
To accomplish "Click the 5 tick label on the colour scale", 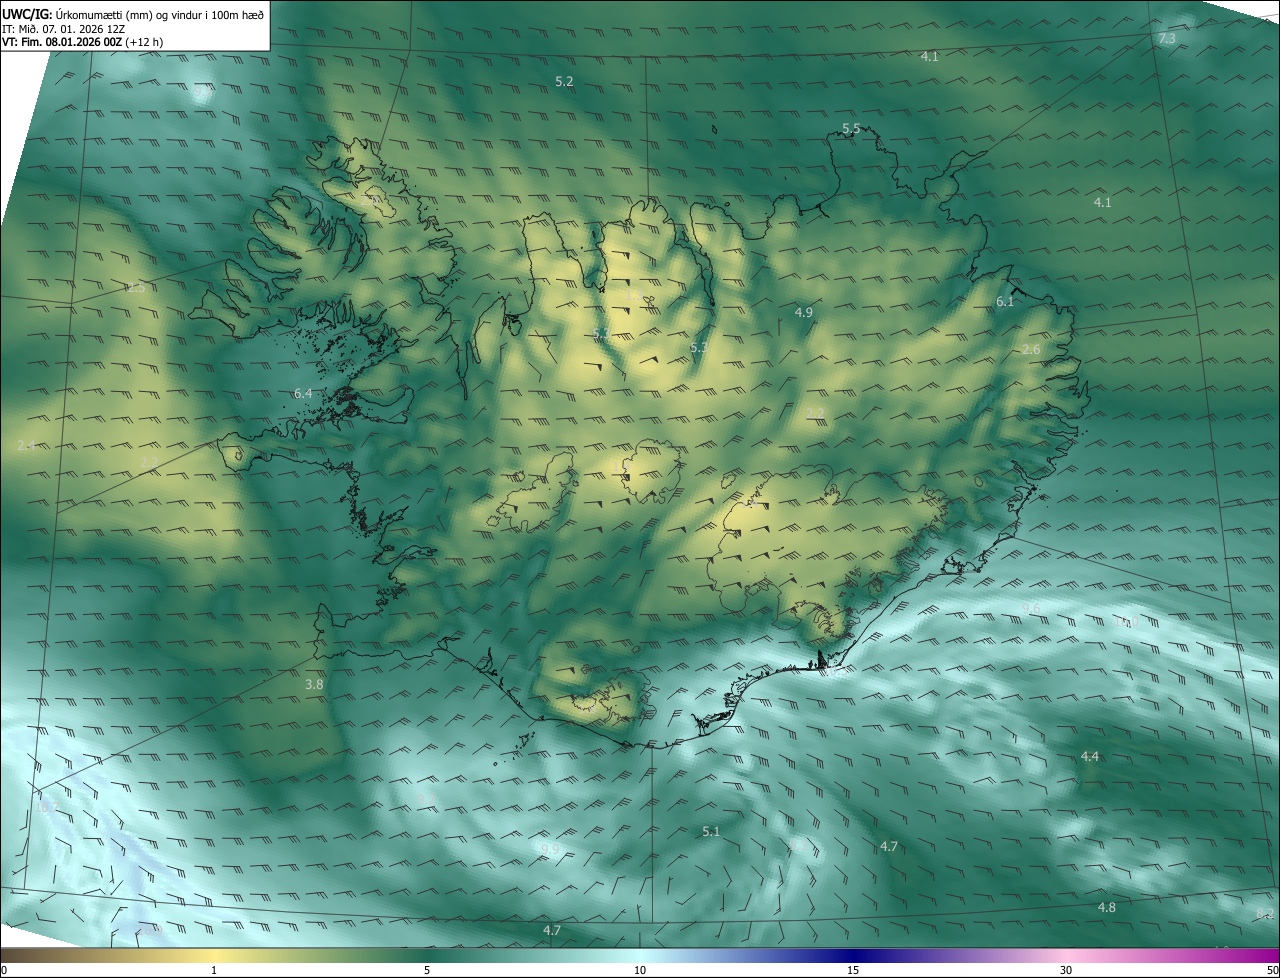I will (427, 970).
